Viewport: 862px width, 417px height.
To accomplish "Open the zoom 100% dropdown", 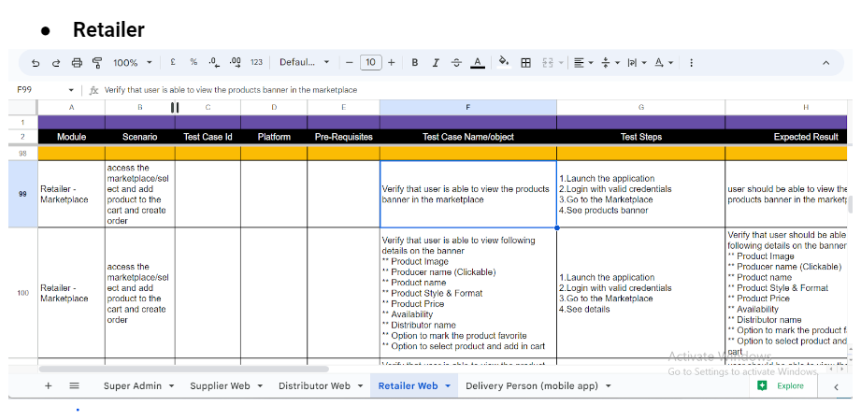I will 131,62.
